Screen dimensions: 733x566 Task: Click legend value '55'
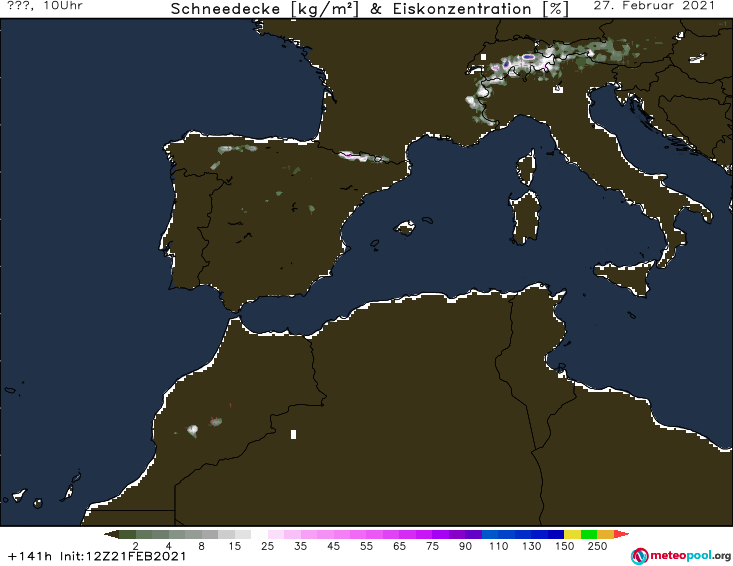pos(366,546)
